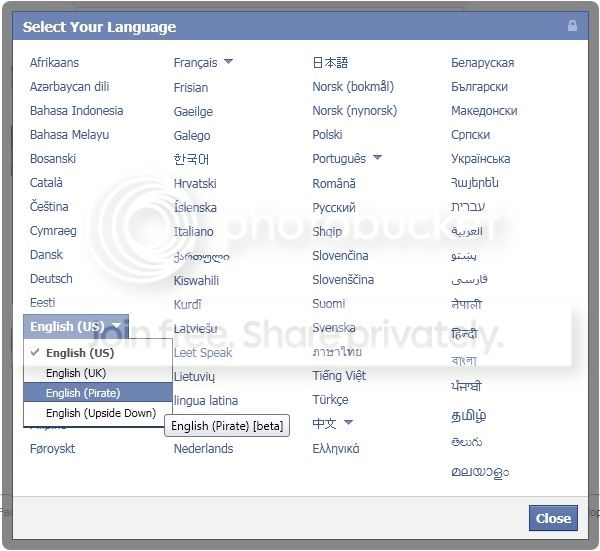This screenshot has height=551, width=600.
Task: Pick Slovenčina from the list
Action: pos(340,255)
